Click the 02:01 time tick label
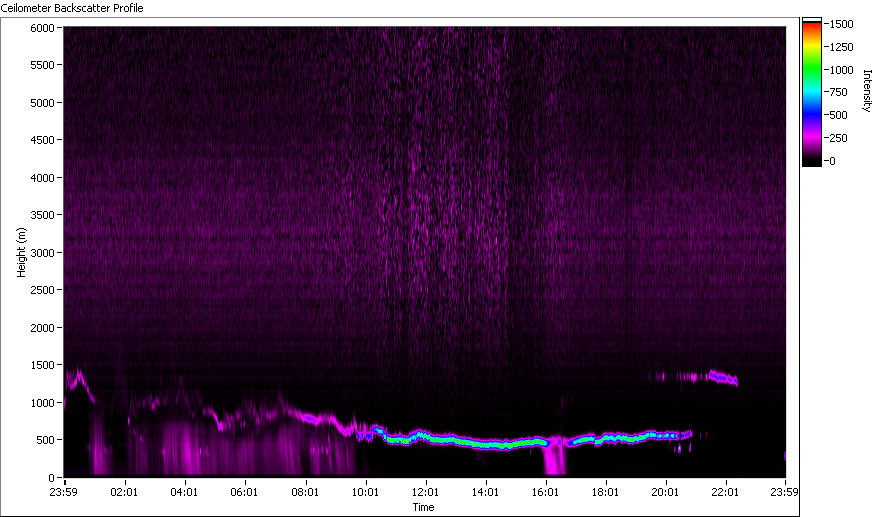Image resolution: width=876 pixels, height=517 pixels. tap(123, 492)
